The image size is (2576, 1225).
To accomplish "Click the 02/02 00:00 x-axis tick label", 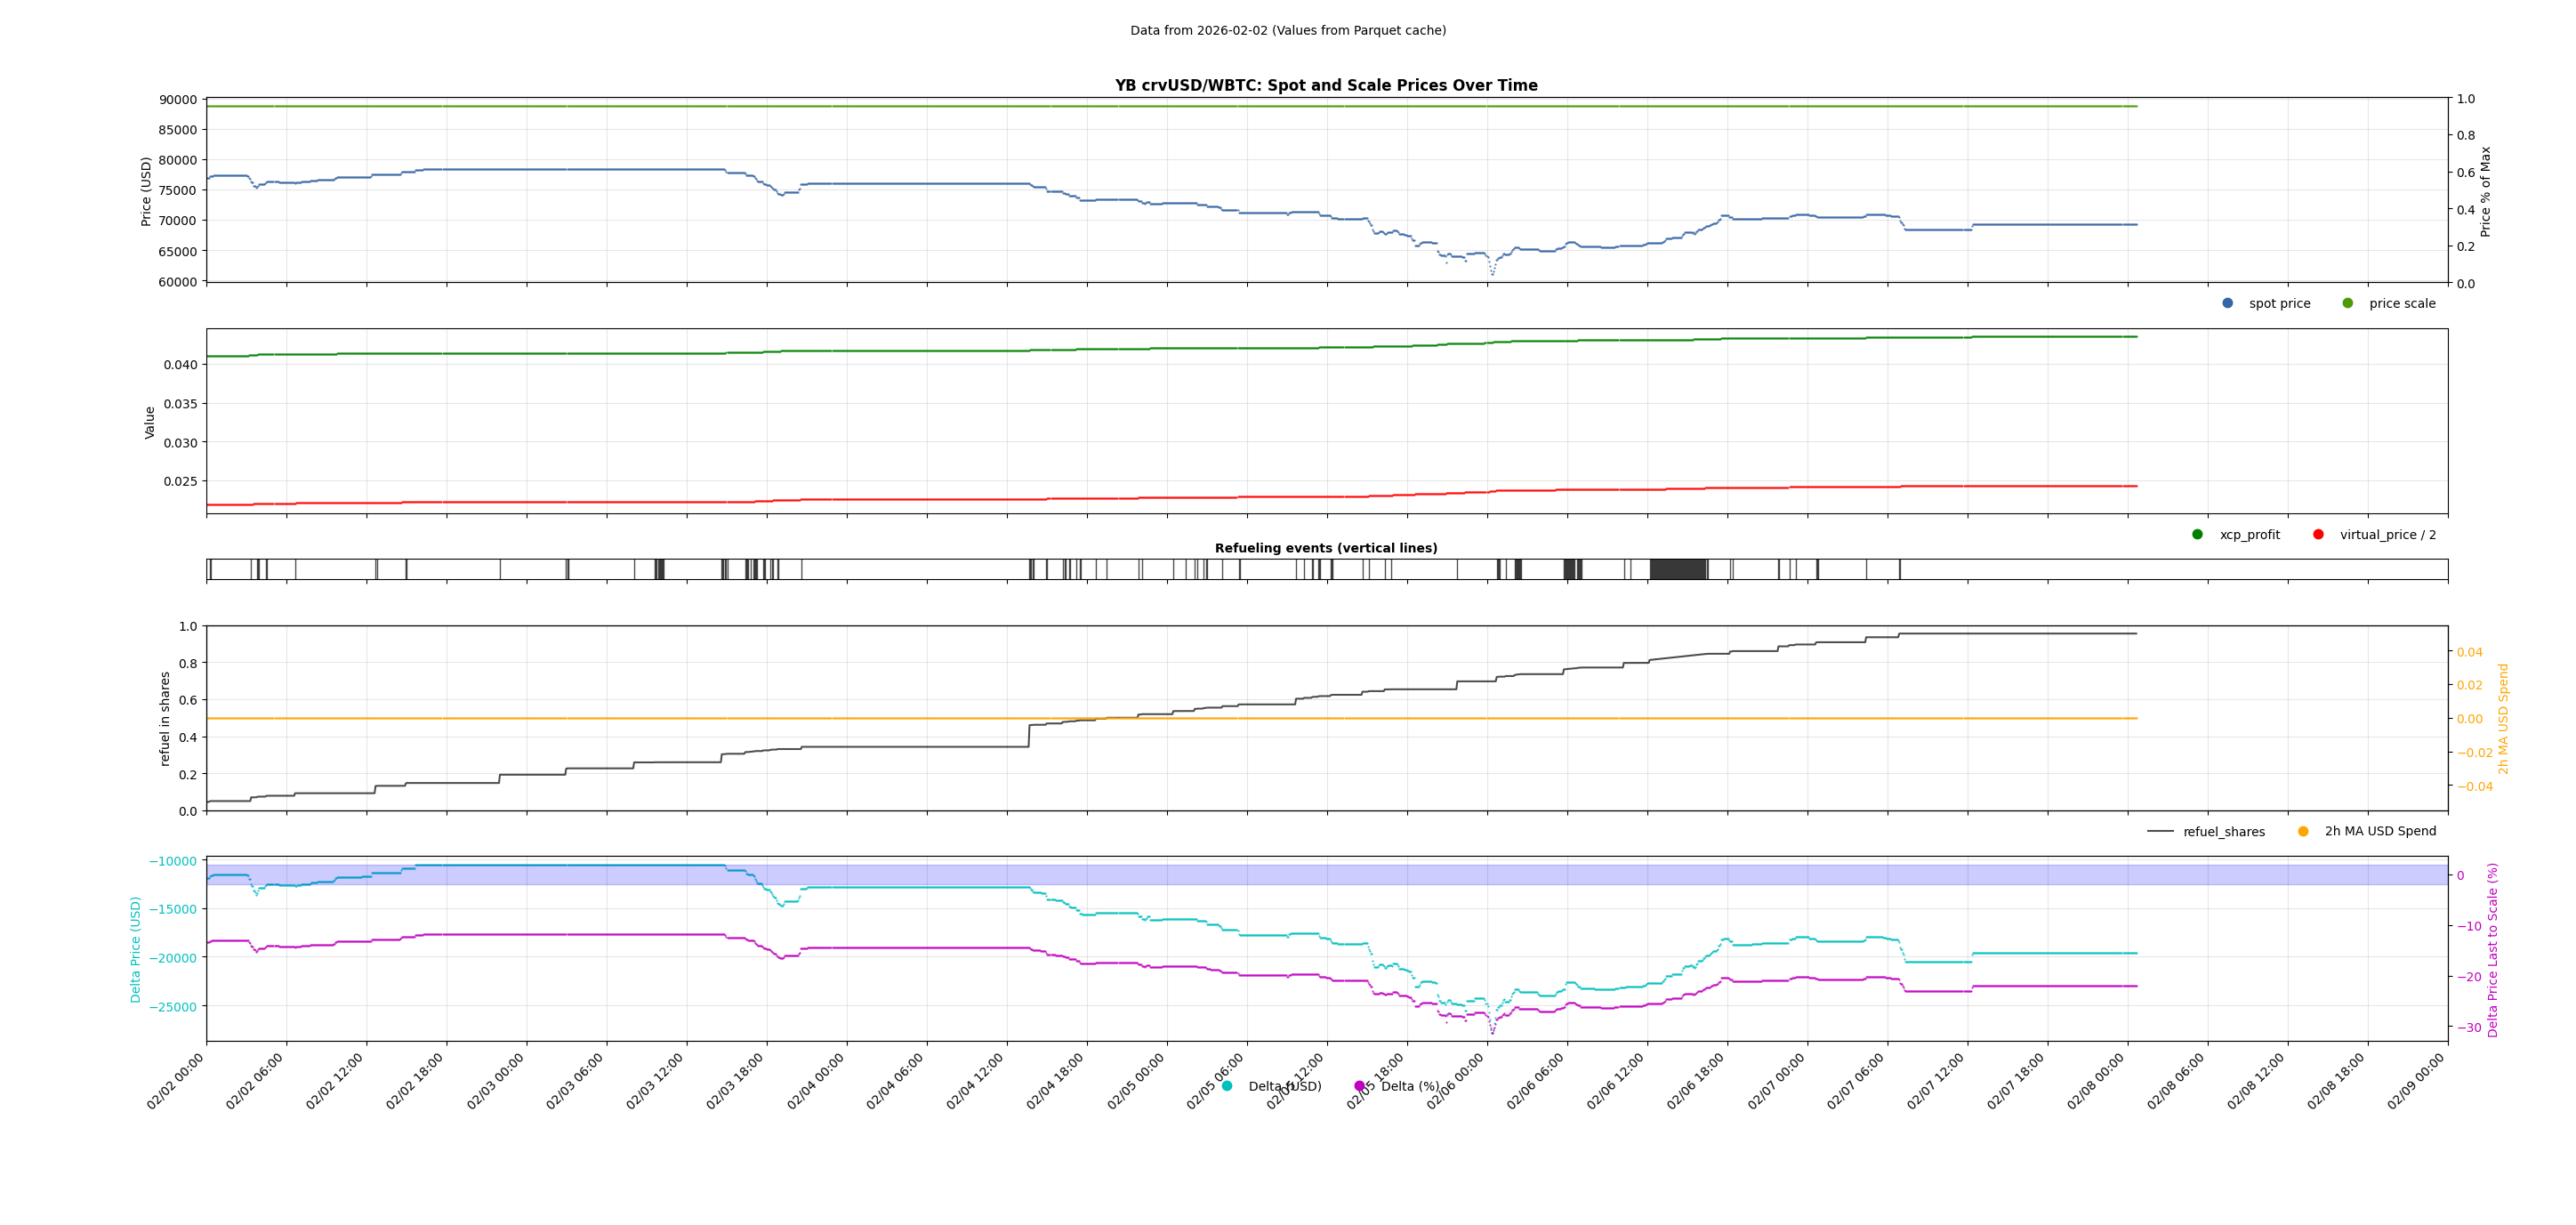I will point(176,1081).
